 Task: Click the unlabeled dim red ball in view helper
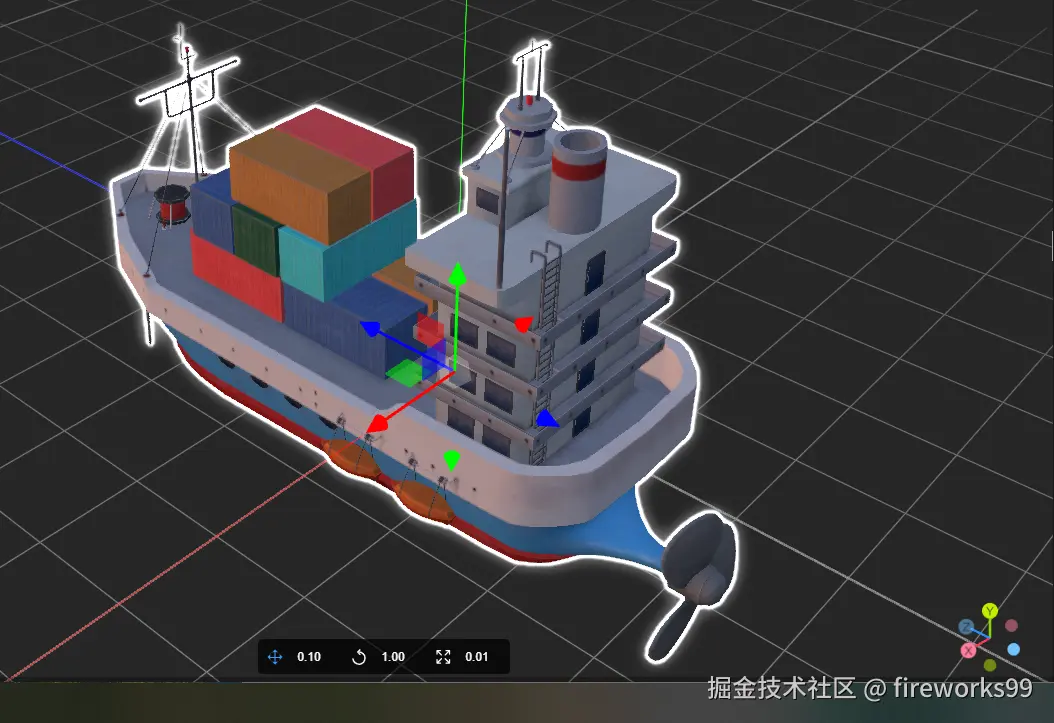(1011, 626)
